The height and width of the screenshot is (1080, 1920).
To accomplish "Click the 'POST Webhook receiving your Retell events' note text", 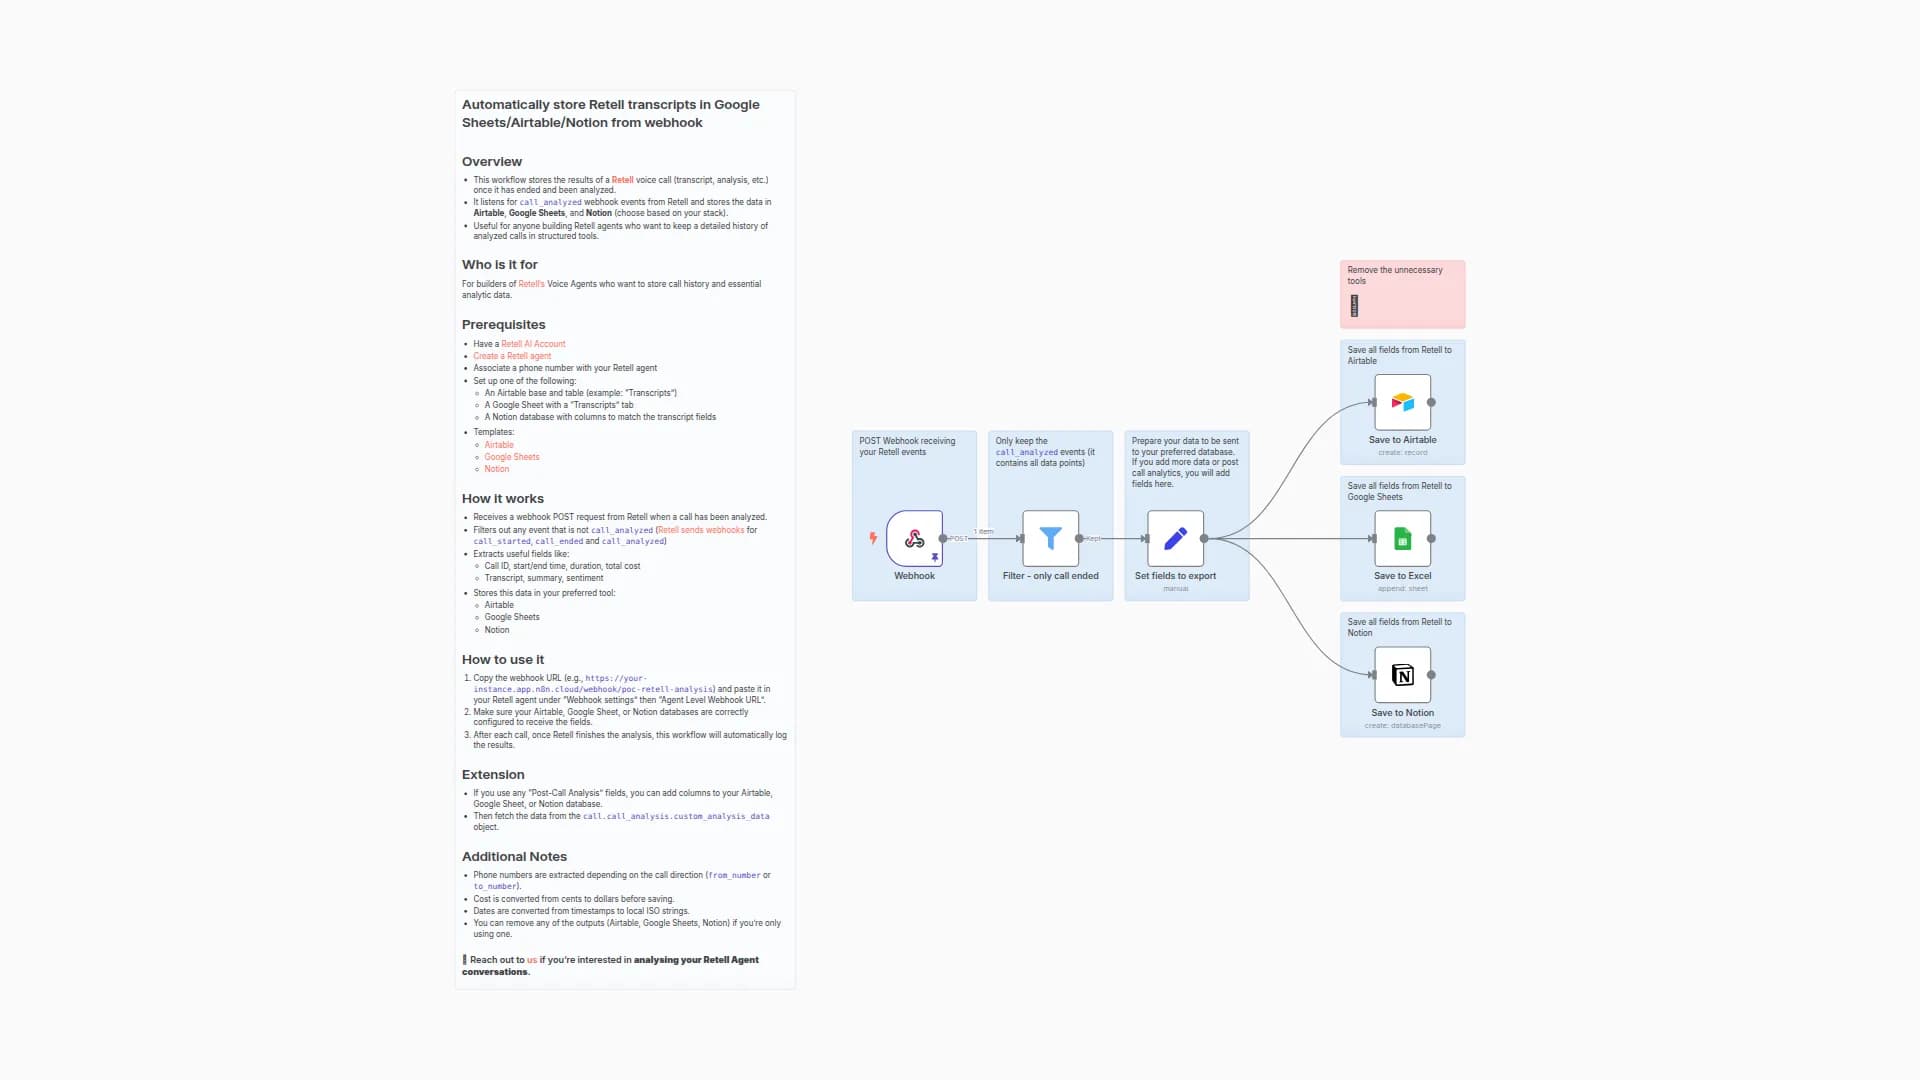I will tap(907, 446).
